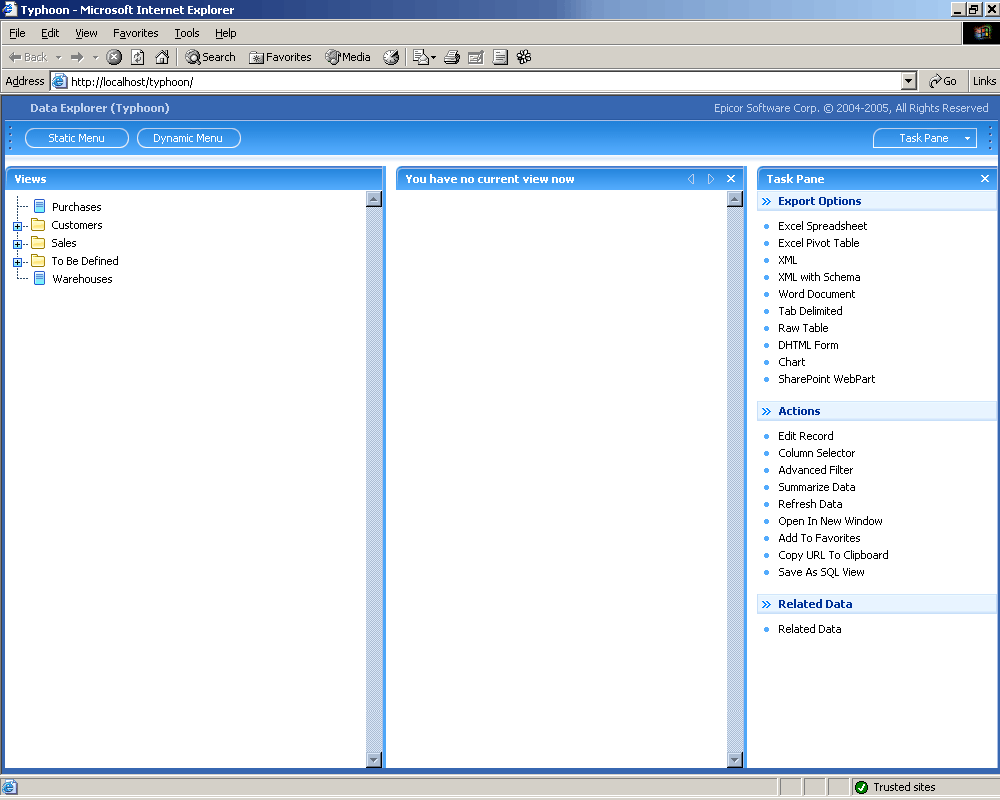Viewport: 1000px width, 800px height.
Task: Expand the Customers folder in Views
Action: point(17,226)
